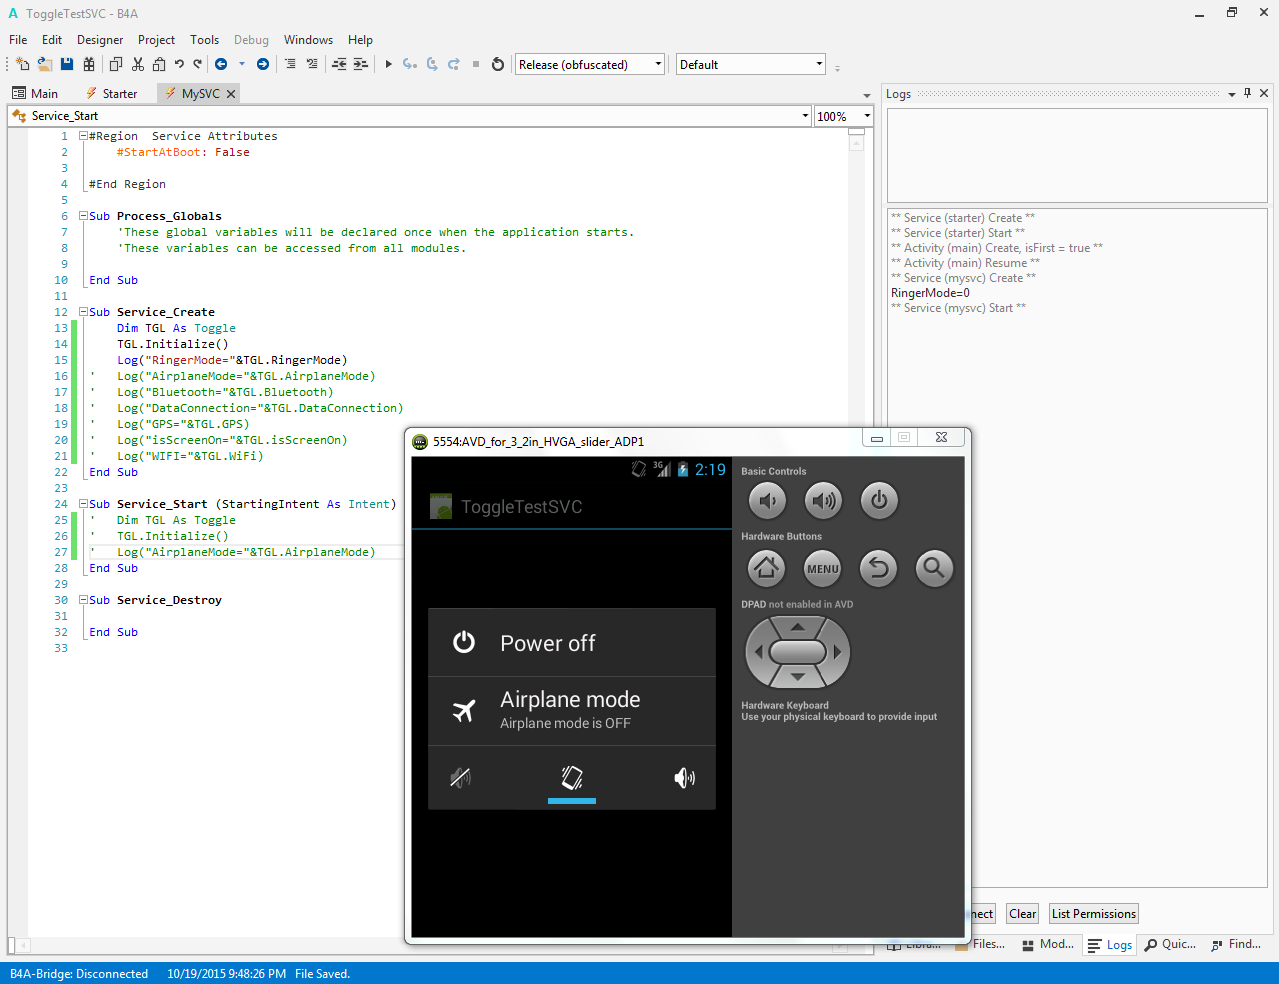This screenshot has width=1279, height=984.
Task: Click the emulator search magnifier button
Action: [934, 568]
